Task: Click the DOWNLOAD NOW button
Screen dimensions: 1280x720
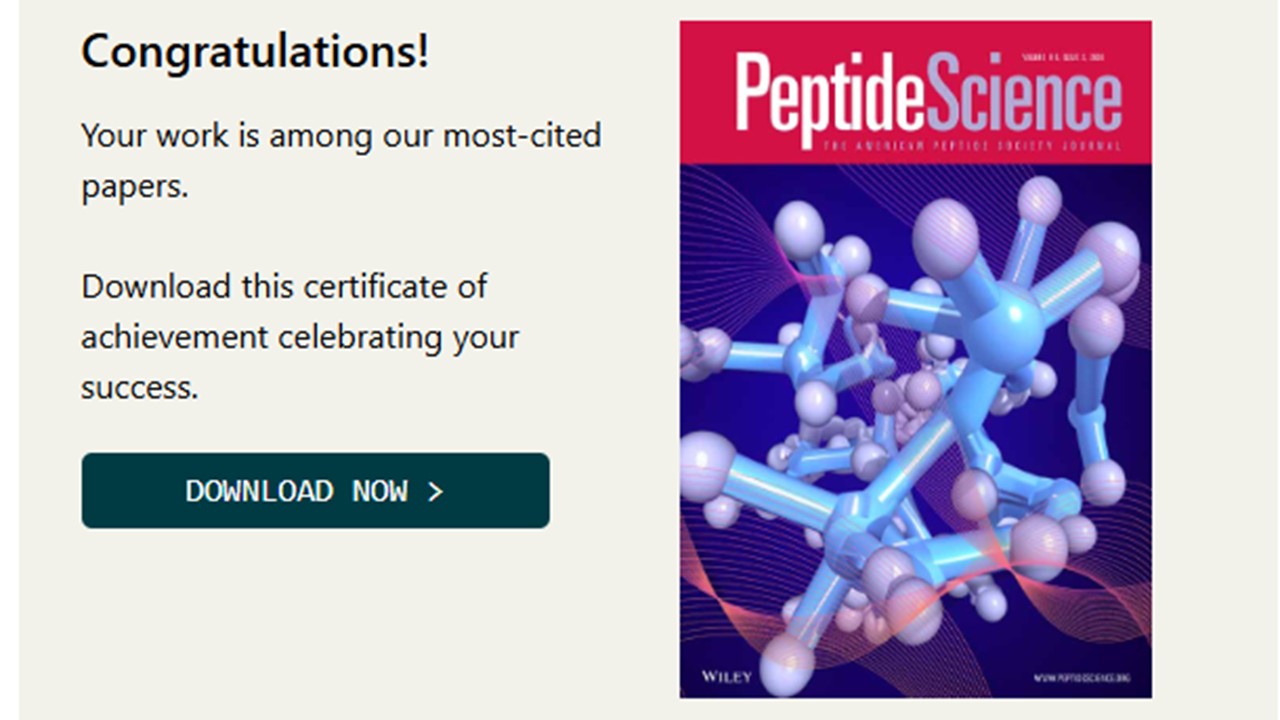Action: [315, 490]
